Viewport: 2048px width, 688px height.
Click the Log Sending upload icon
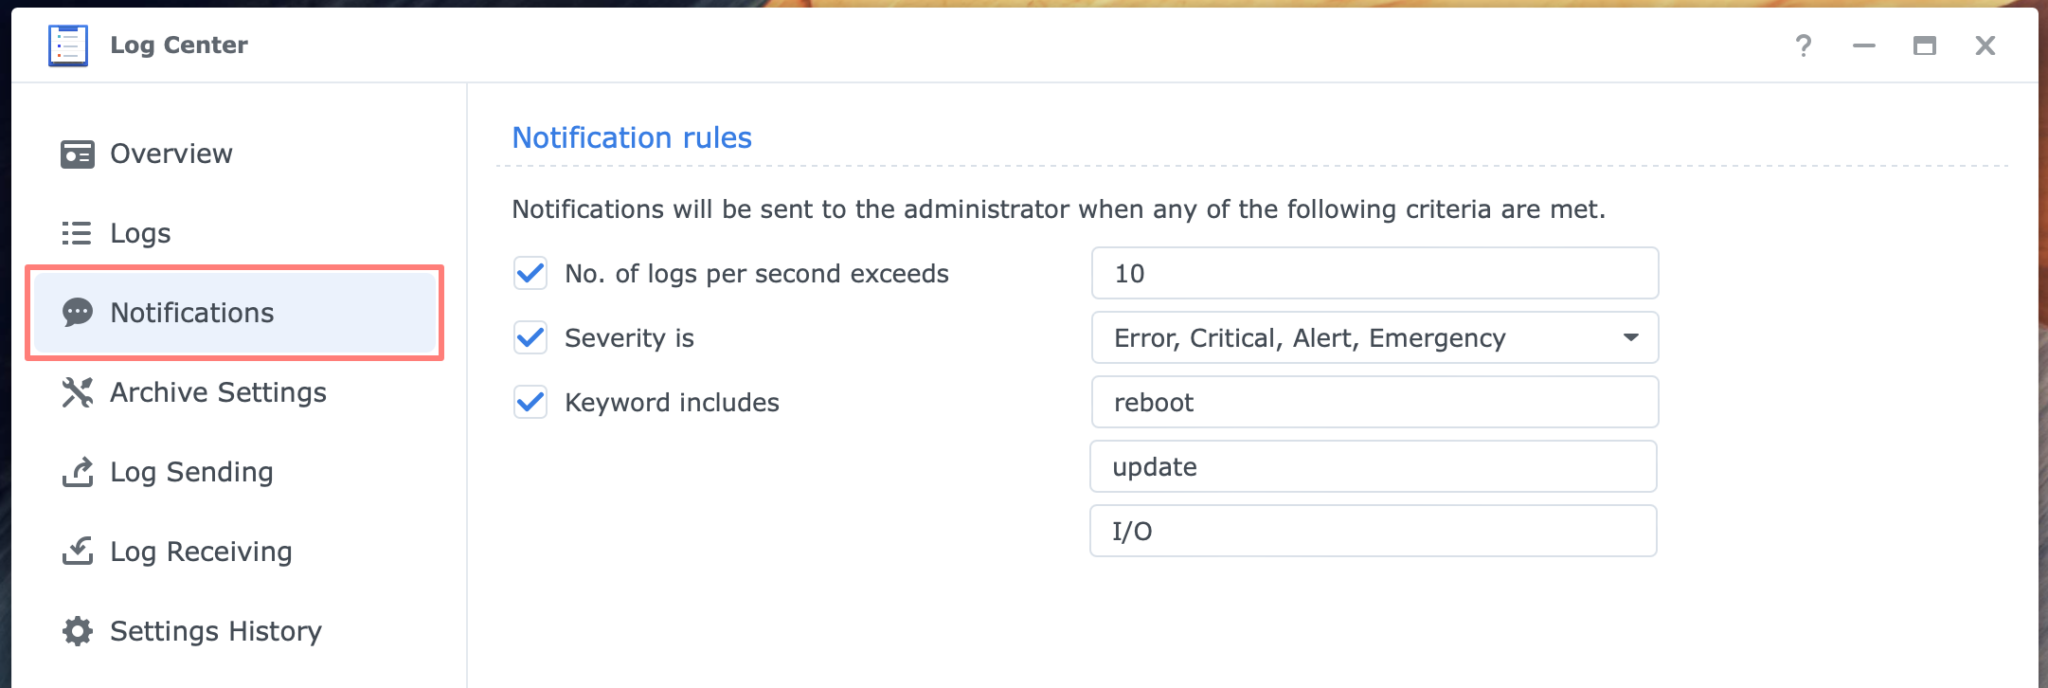[x=77, y=472]
